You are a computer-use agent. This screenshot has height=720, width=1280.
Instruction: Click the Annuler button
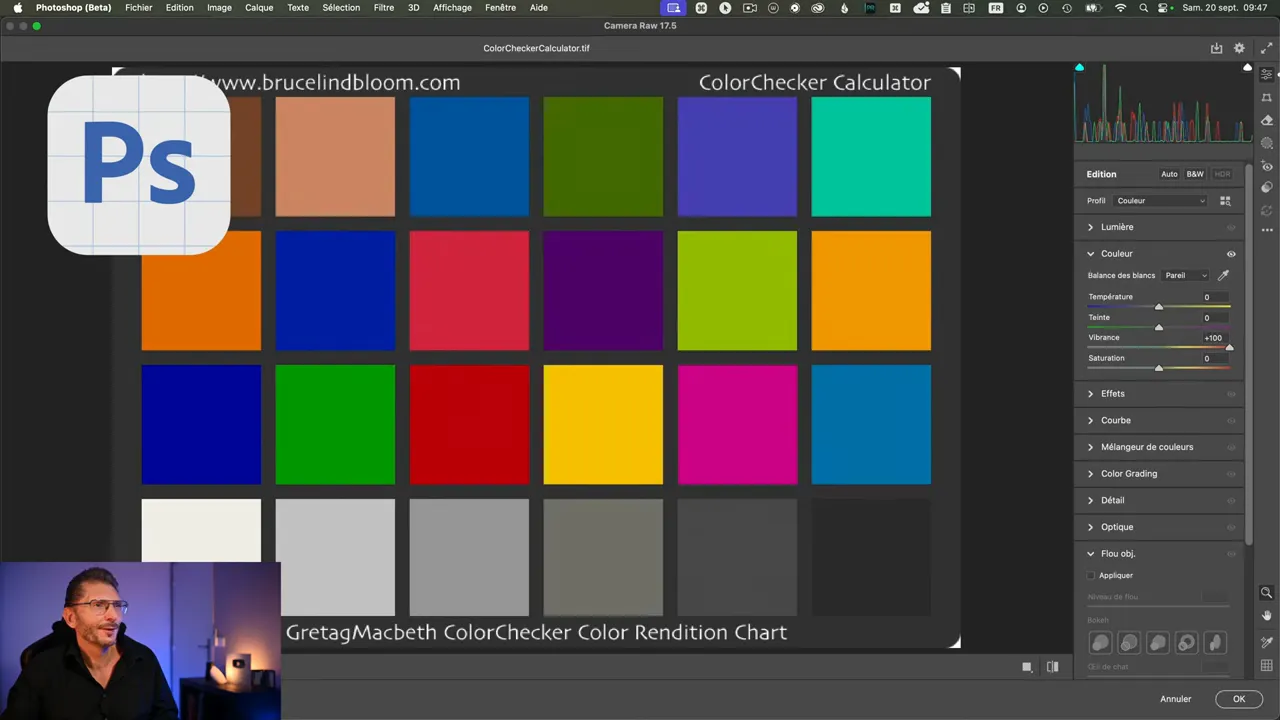click(1175, 699)
